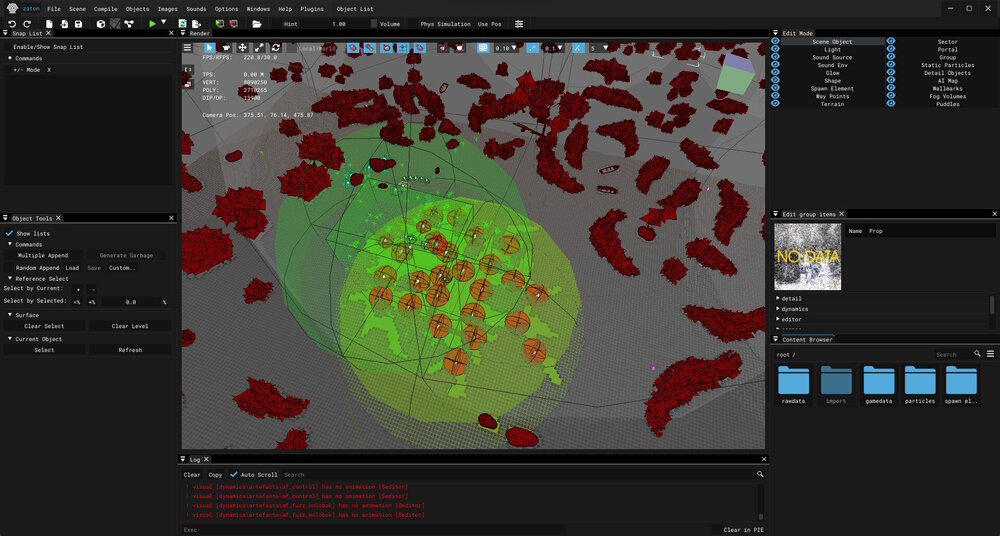Expand the detail tree item
This screenshot has width=1000, height=536.
778,298
